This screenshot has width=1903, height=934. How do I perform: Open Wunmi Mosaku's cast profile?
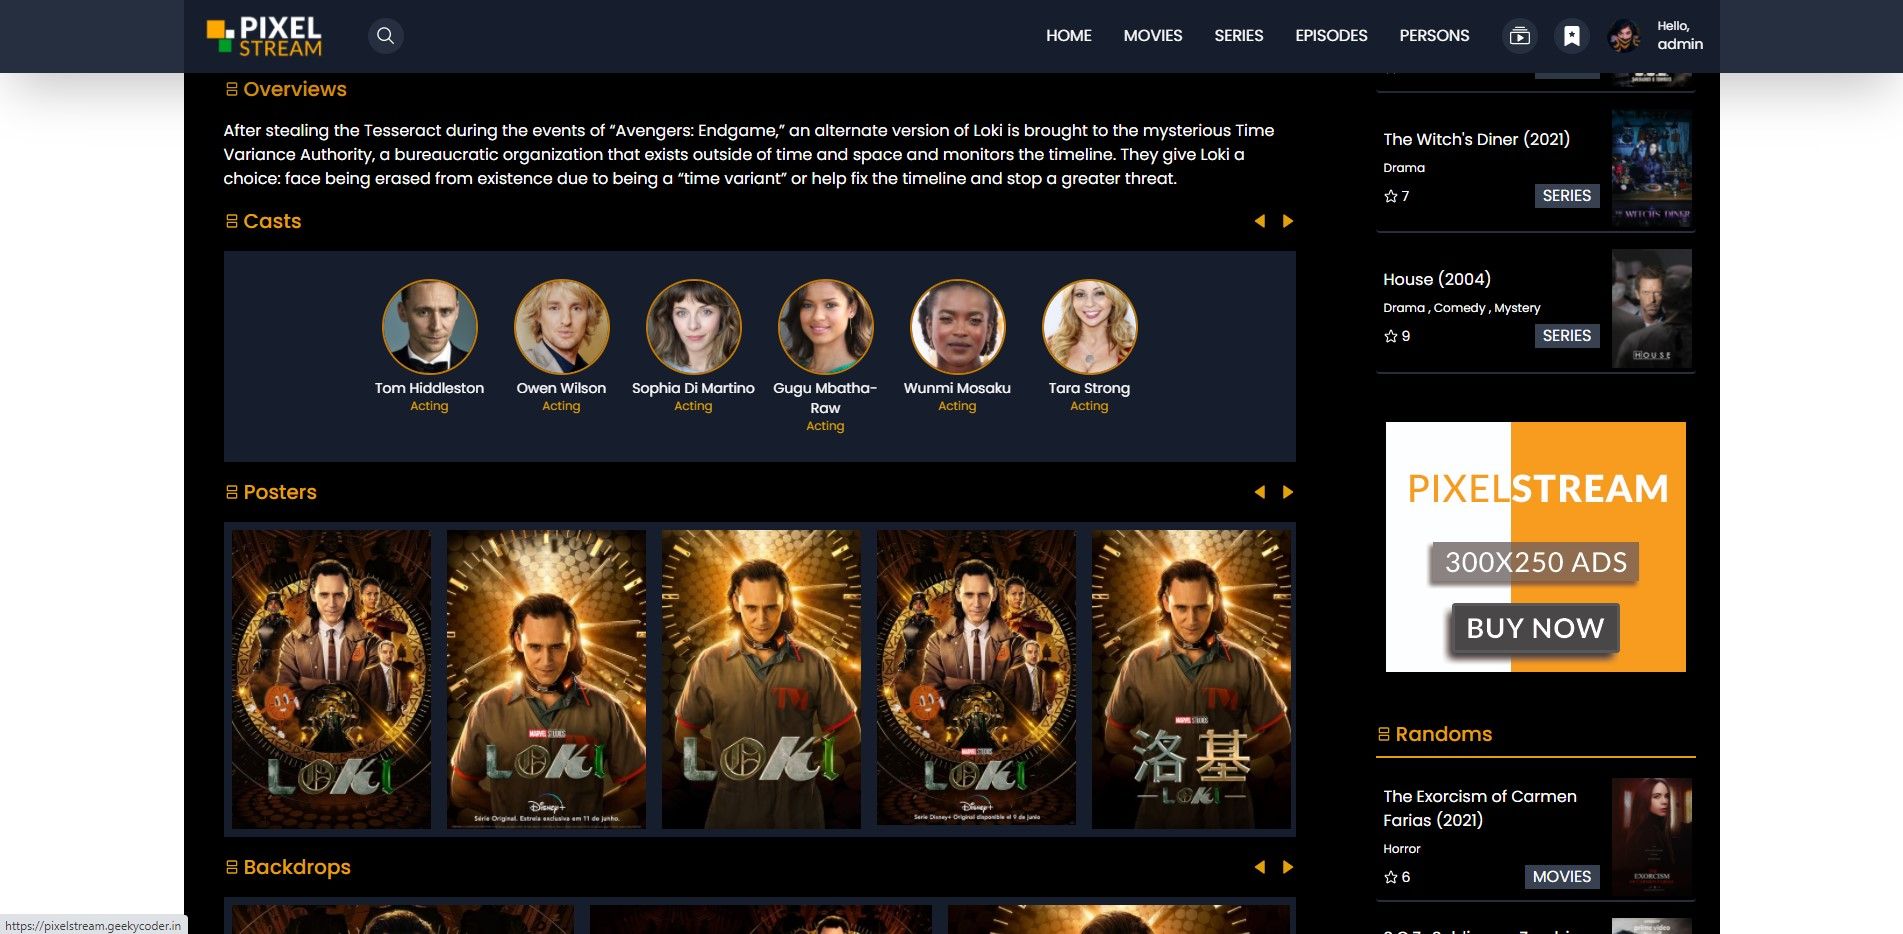tap(957, 388)
